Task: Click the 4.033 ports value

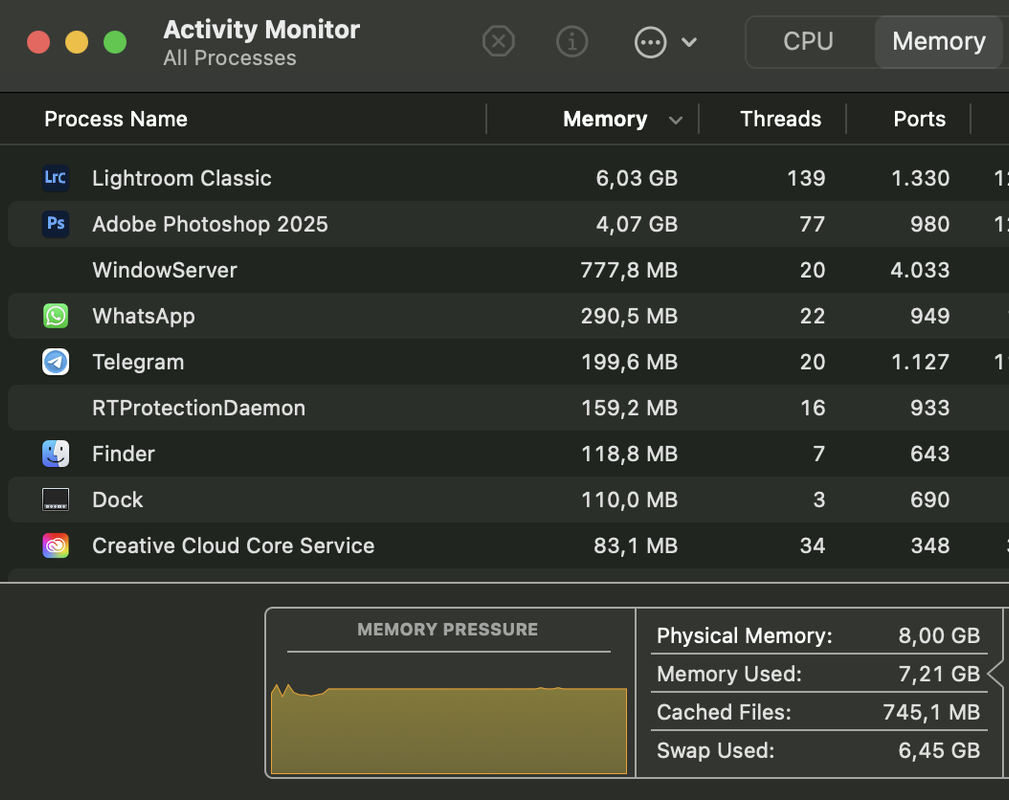Action: 920,270
